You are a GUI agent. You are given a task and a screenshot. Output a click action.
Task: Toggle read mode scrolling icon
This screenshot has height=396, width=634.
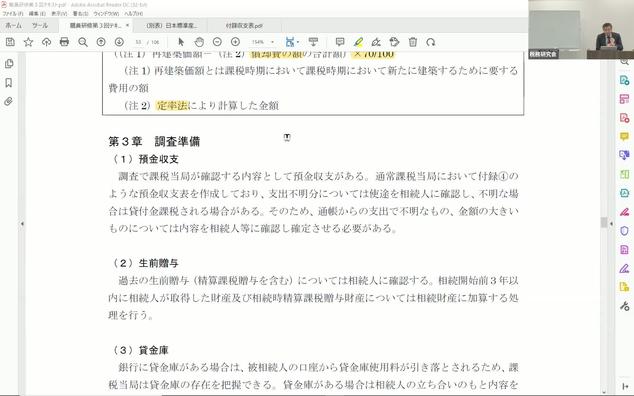pyautogui.click(x=313, y=42)
